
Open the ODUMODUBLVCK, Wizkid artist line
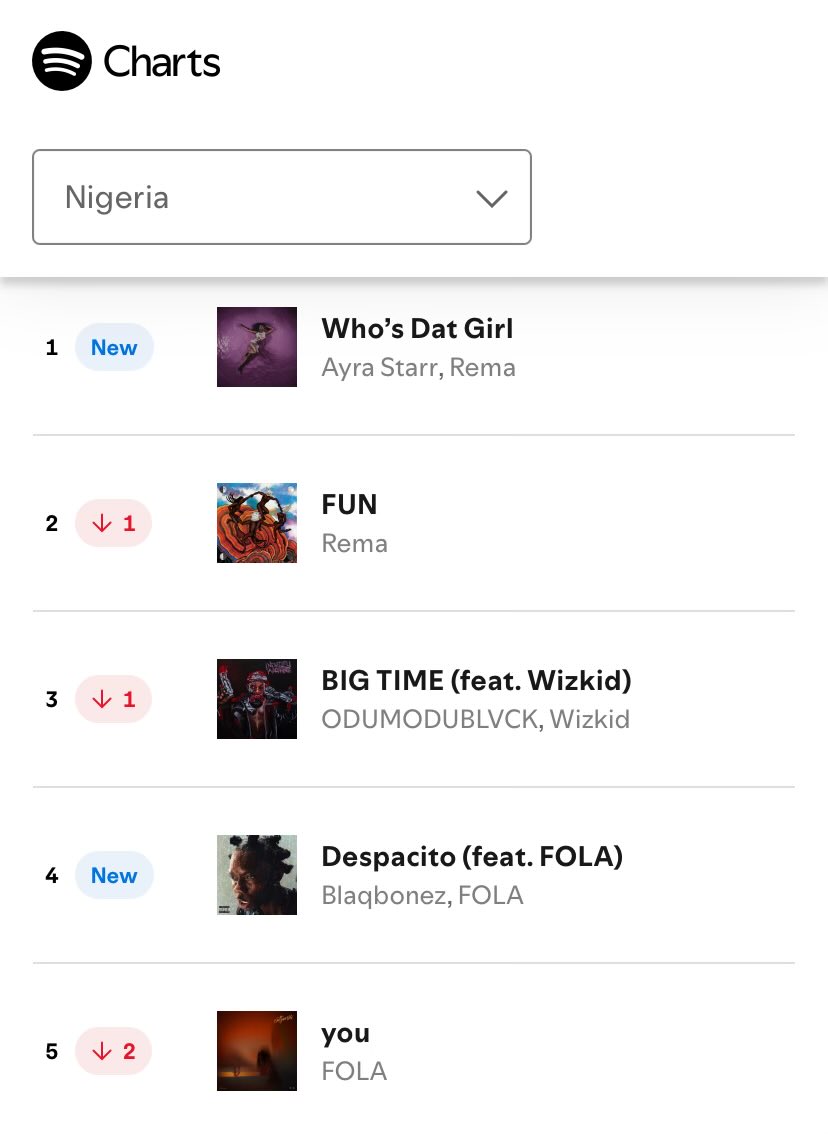[x=476, y=719]
